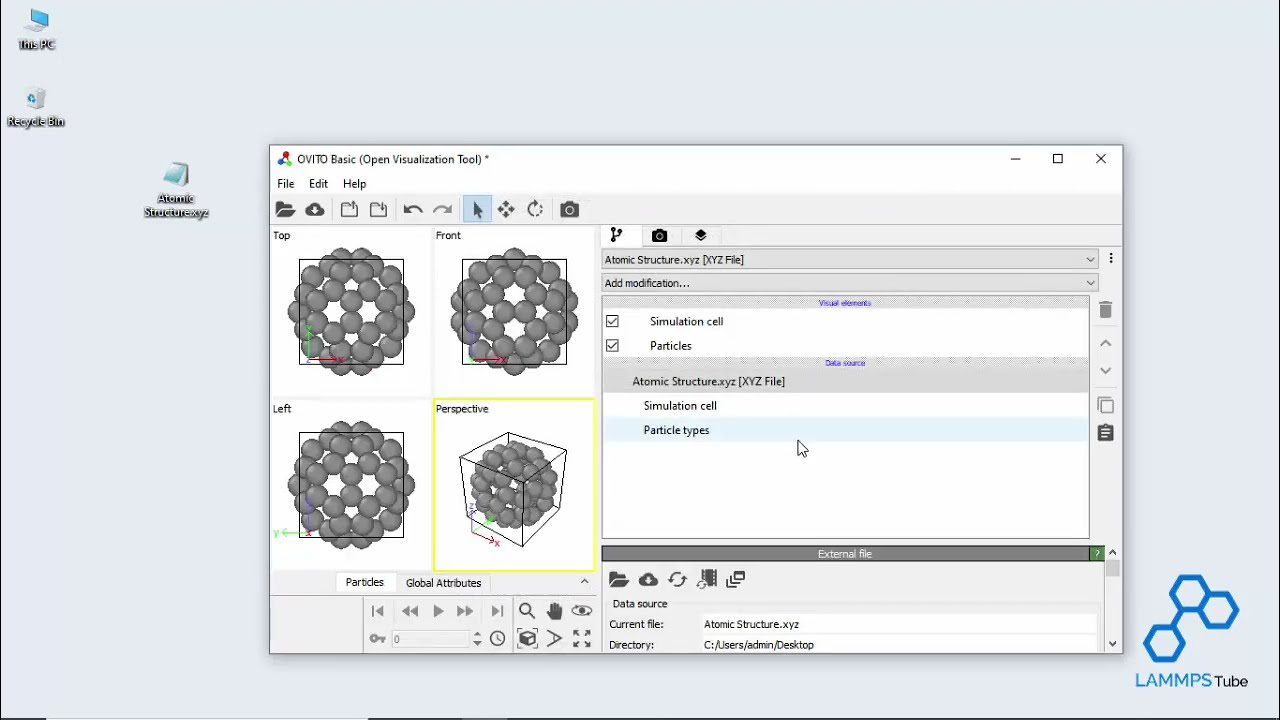Click the overlapping windows icon in External file

click(736, 579)
